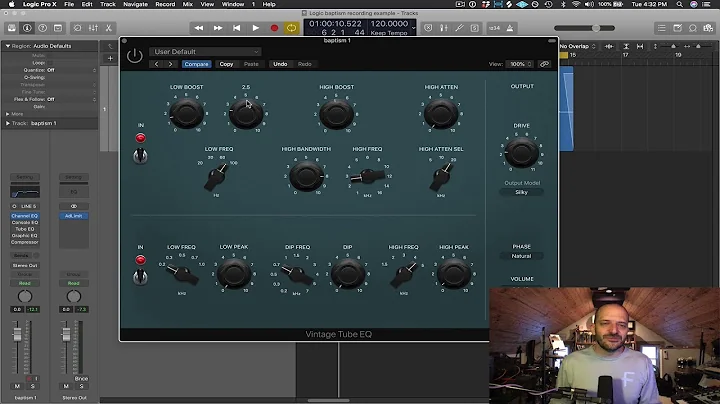Image resolution: width=720 pixels, height=404 pixels.
Task: Click the Low Boost knob
Action: 186,113
